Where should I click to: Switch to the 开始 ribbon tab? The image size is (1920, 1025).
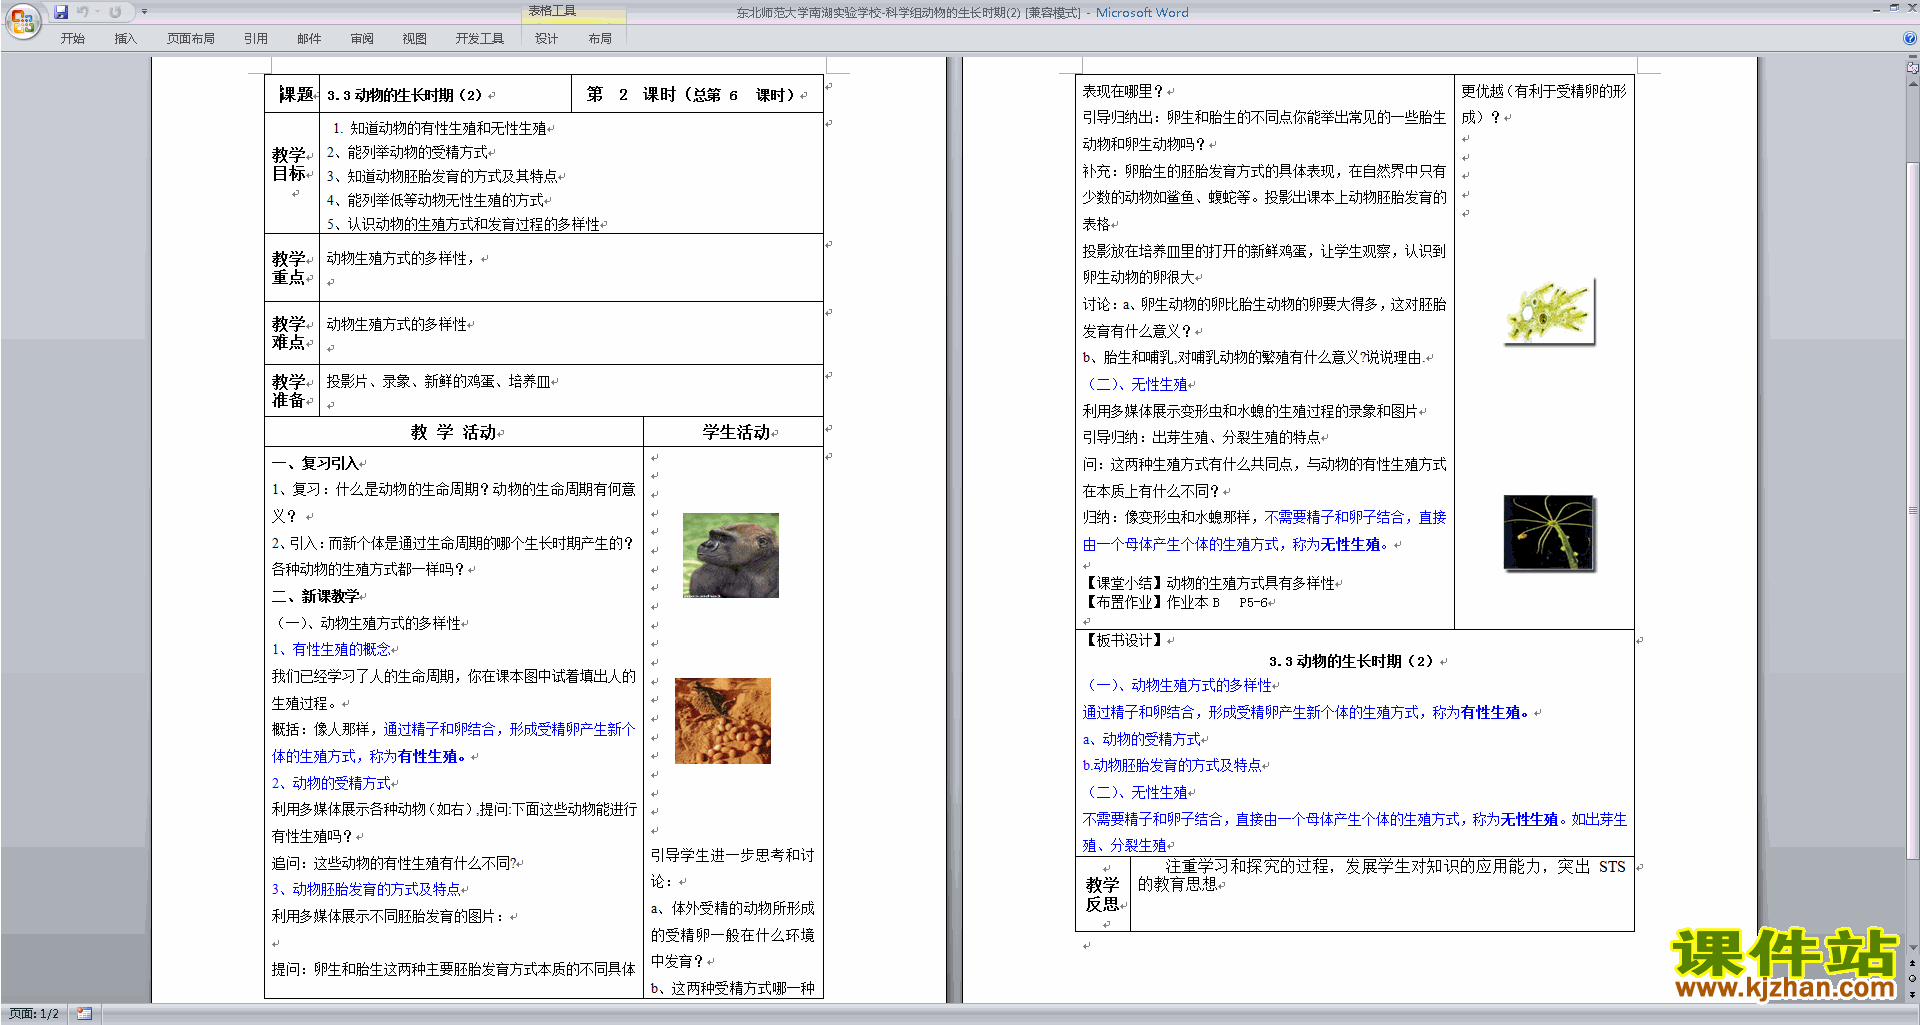click(72, 39)
